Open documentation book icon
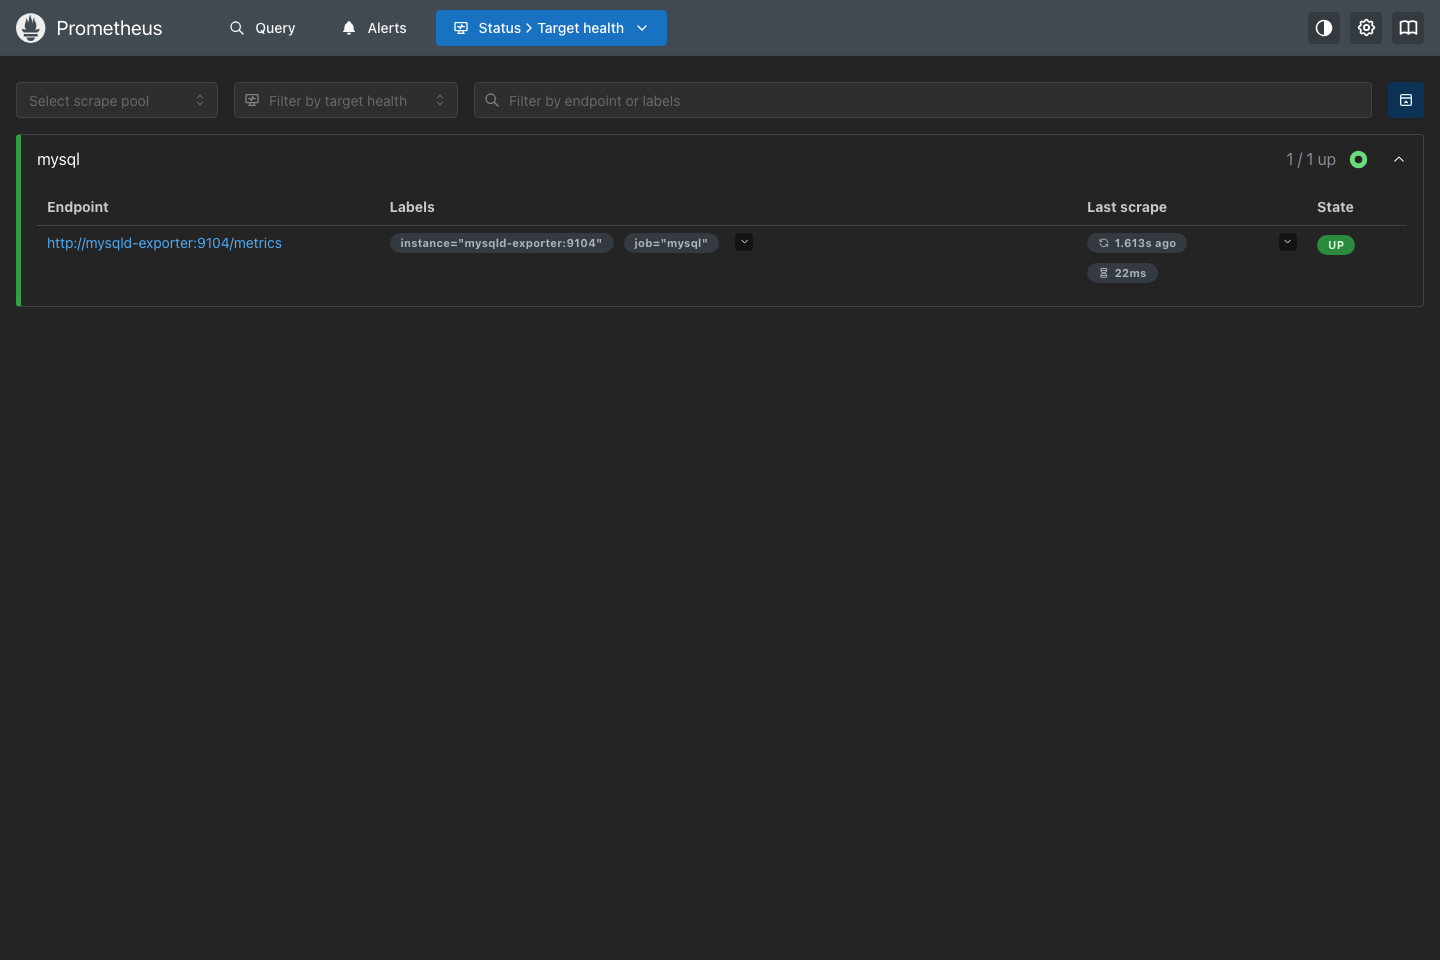Screen dimensions: 1440x960 [1408, 28]
